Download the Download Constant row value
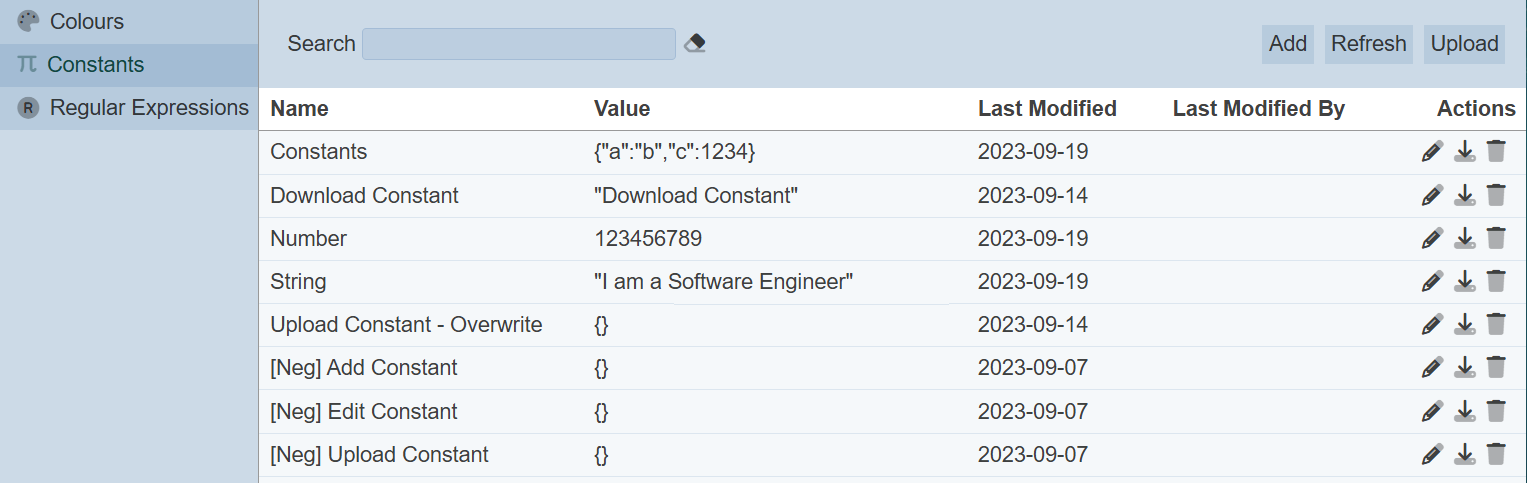 [x=1464, y=195]
